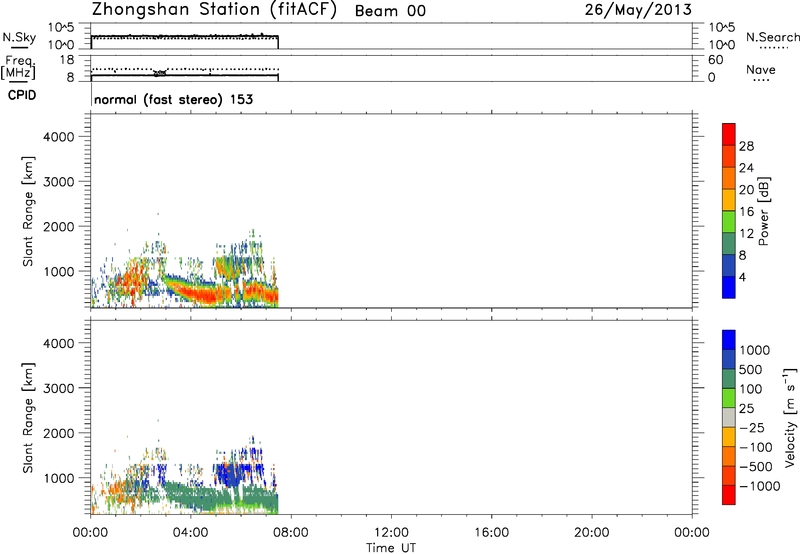800x554 pixels.
Task: Click the blue velocity patch near 05:30 UT
Action: (x=230, y=474)
